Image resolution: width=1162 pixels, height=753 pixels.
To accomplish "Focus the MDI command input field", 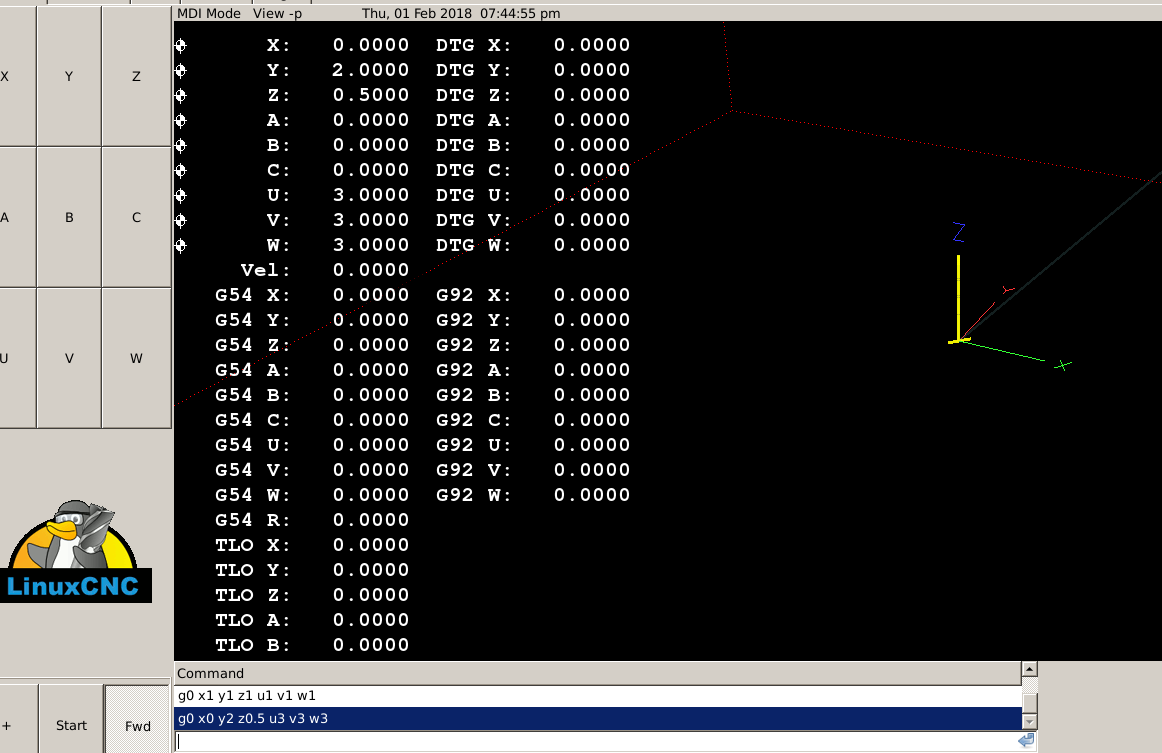I will (x=595, y=741).
